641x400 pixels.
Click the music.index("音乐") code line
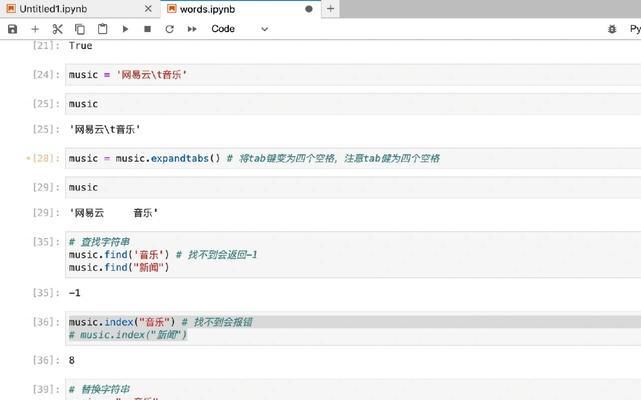point(122,322)
